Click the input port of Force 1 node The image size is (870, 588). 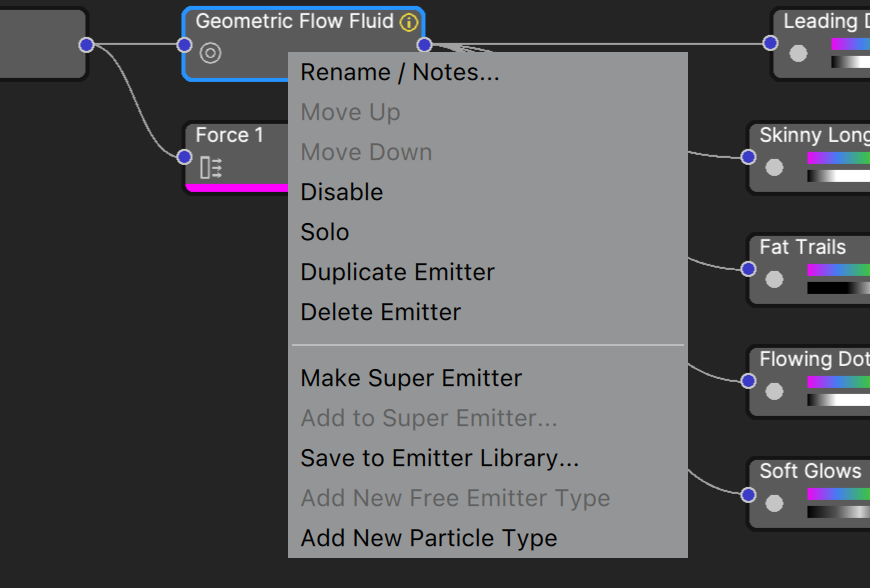185,157
